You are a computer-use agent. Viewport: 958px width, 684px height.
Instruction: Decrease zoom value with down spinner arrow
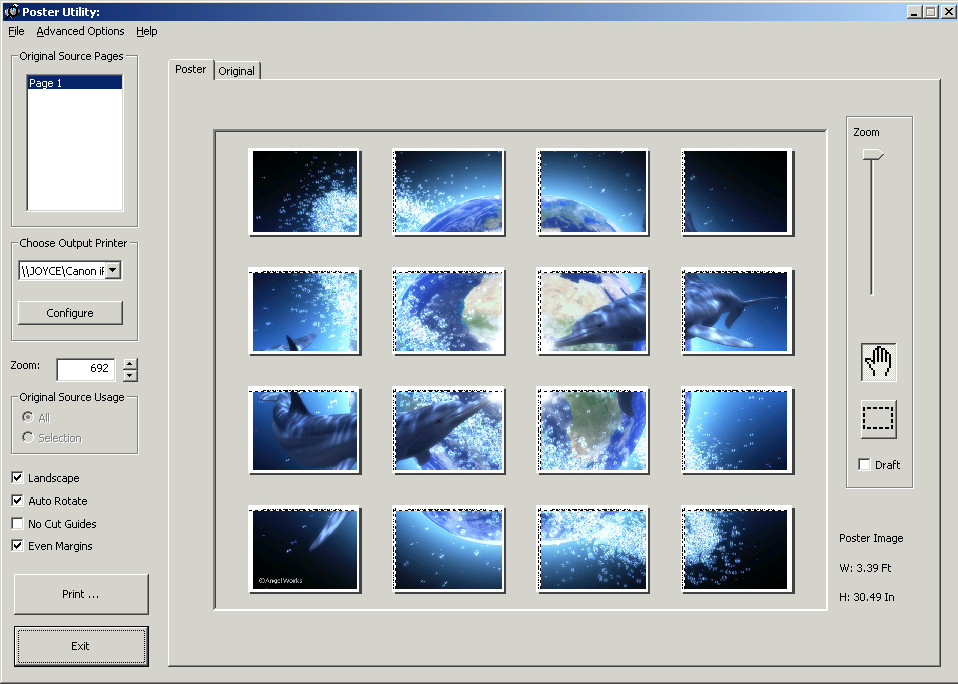[x=130, y=376]
